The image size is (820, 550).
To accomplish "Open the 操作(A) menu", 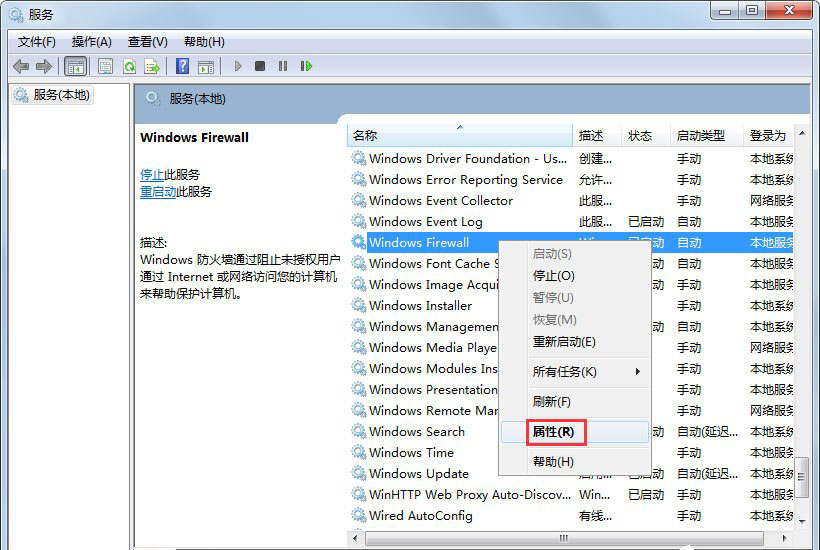I will pyautogui.click(x=92, y=42).
